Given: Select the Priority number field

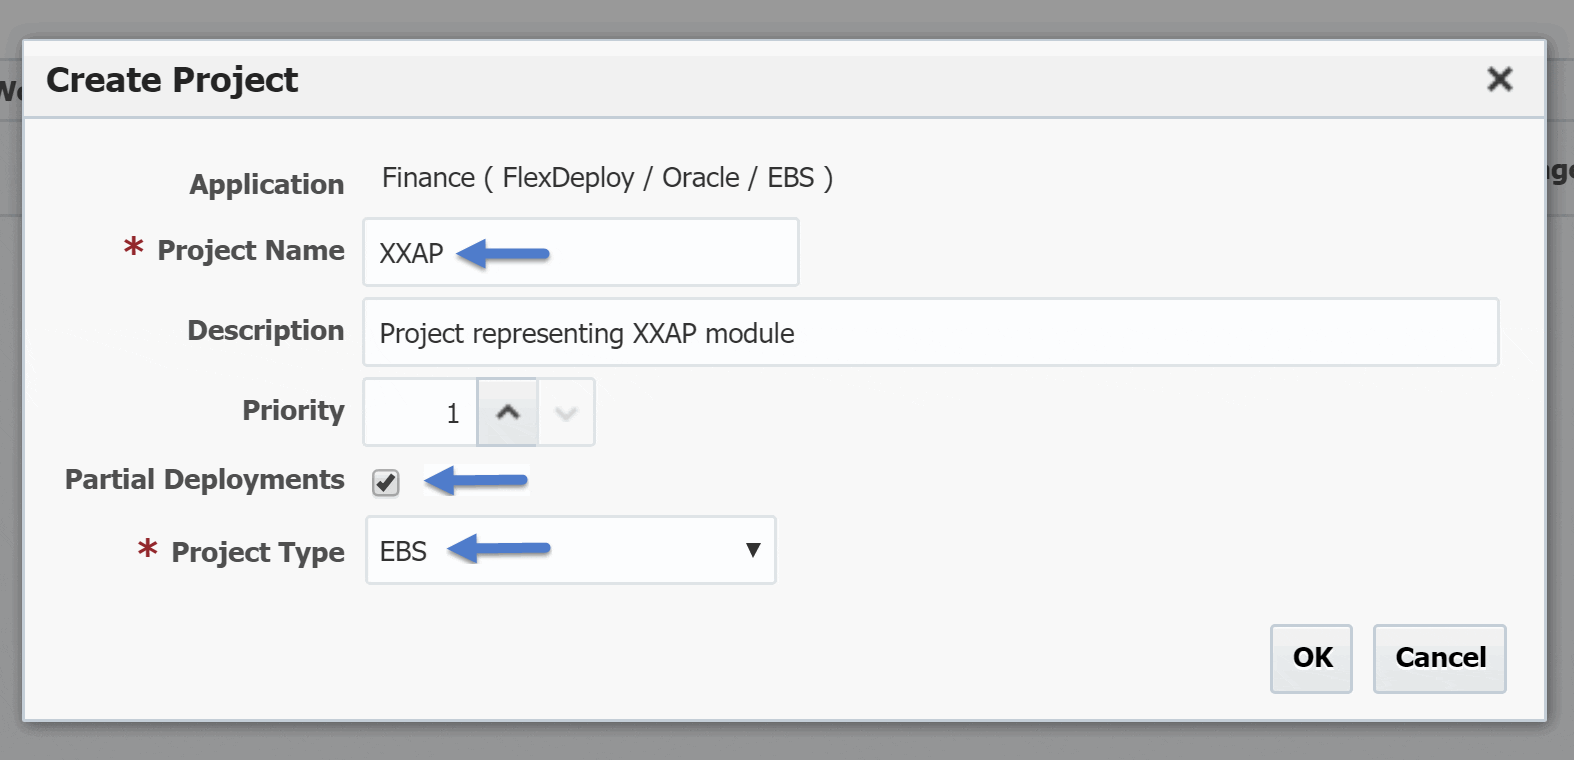Looking at the screenshot, I should (x=421, y=412).
